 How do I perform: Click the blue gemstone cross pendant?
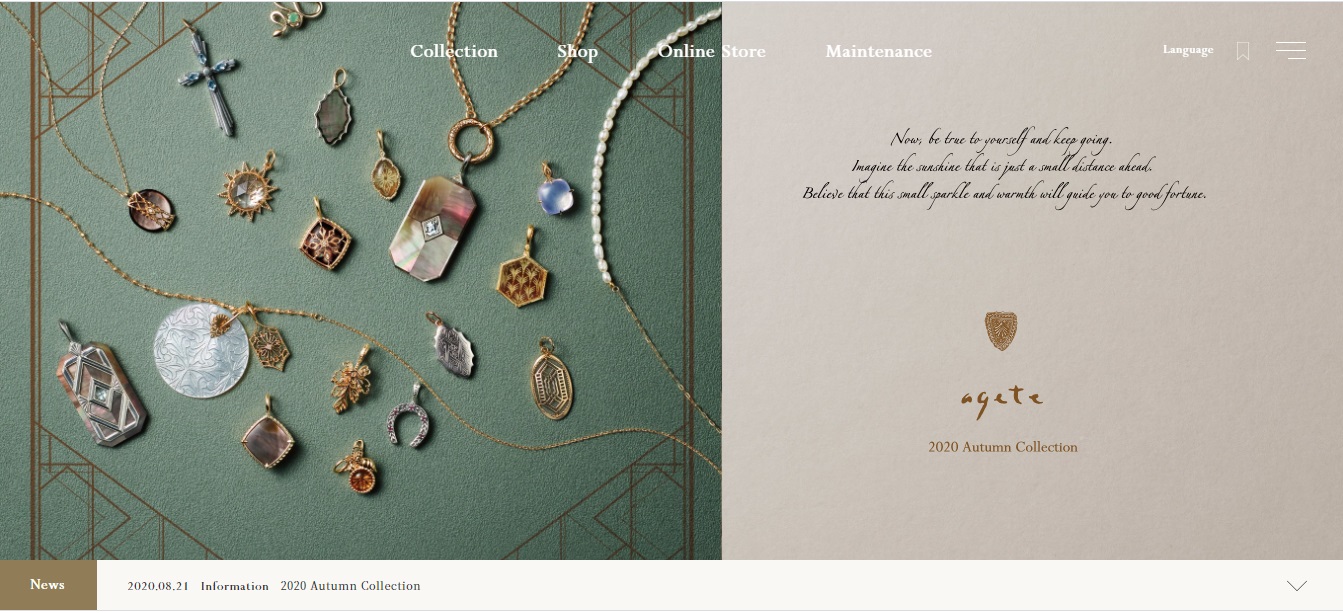coord(208,79)
